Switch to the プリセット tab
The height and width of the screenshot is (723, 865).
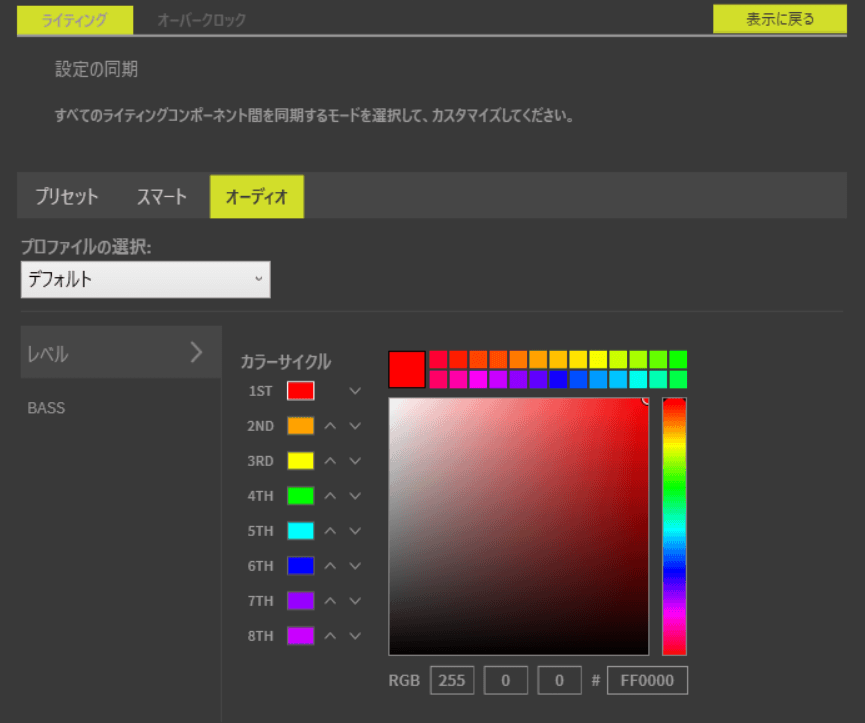(67, 197)
